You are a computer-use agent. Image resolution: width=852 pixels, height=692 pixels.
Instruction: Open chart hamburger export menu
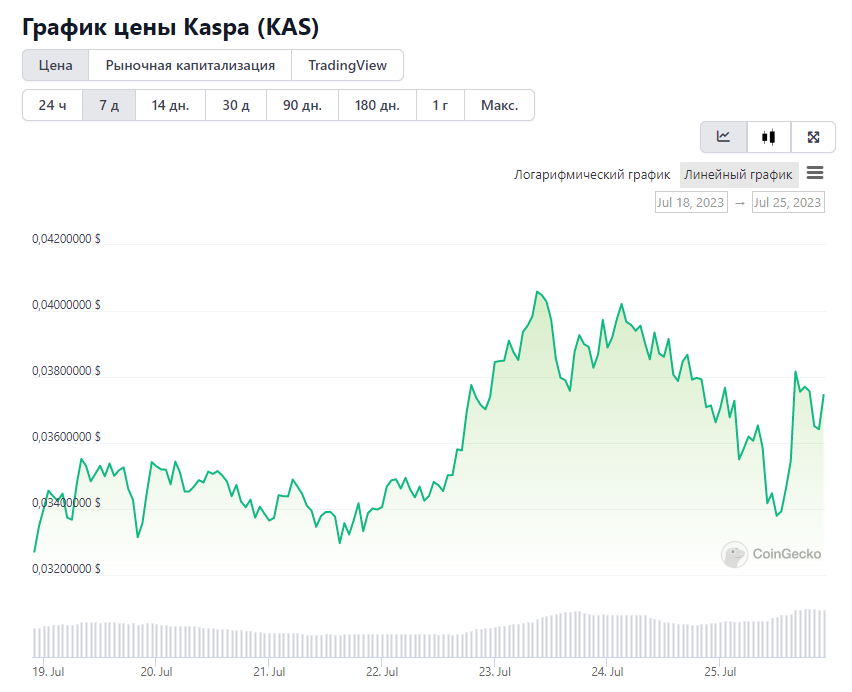pos(815,173)
